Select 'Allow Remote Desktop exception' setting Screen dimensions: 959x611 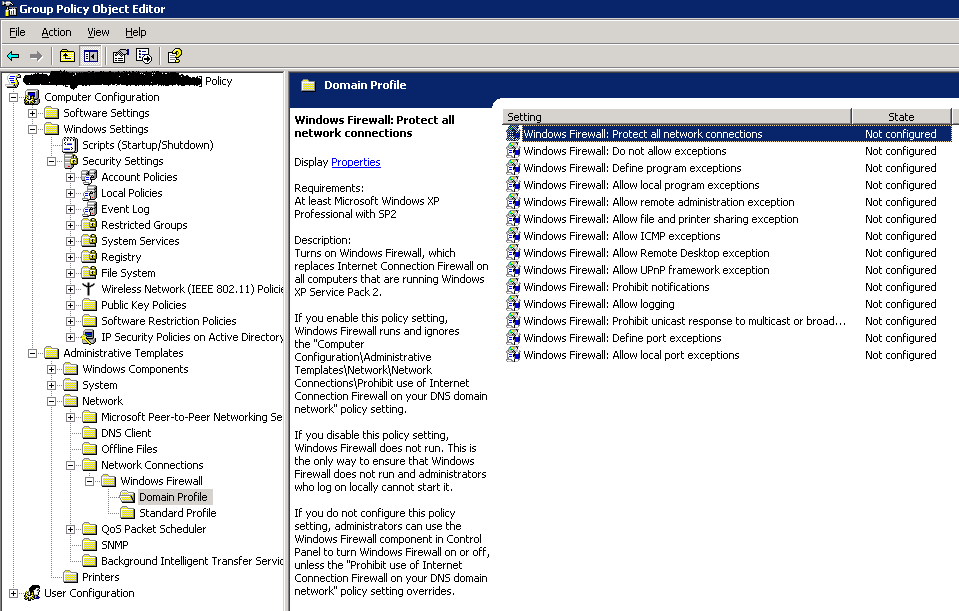click(646, 253)
